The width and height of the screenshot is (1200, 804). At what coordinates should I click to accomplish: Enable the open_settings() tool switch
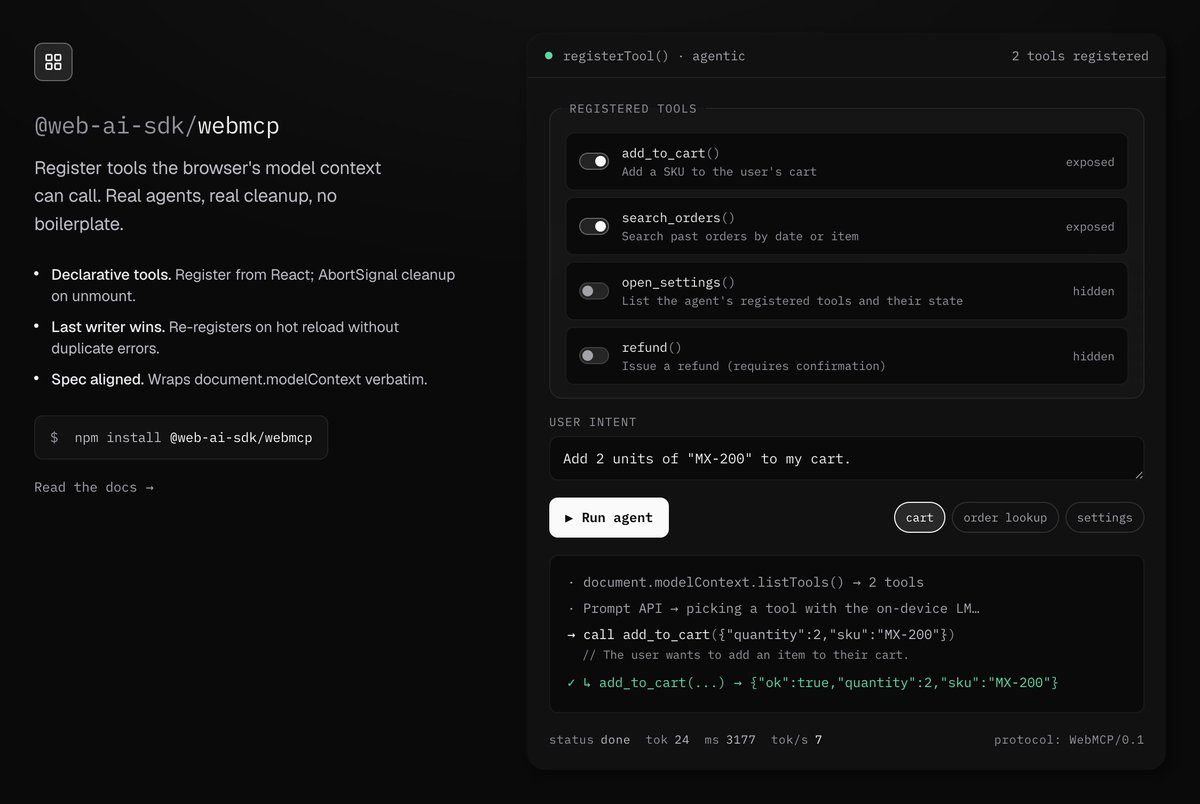click(594, 291)
